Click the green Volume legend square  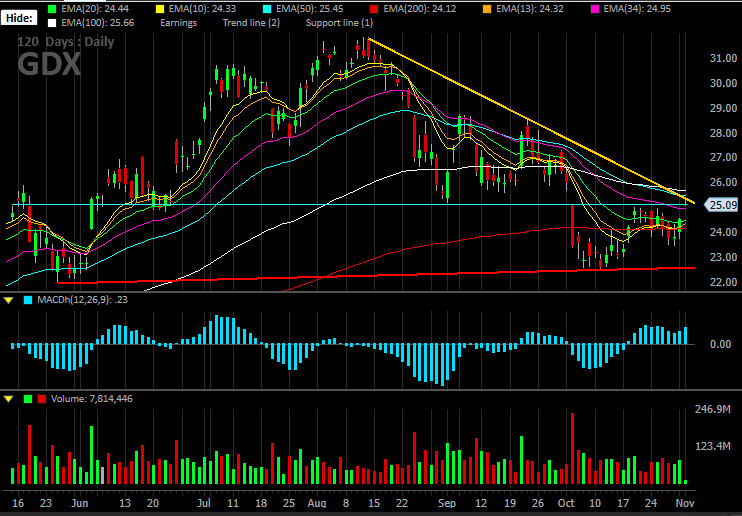coord(28,399)
